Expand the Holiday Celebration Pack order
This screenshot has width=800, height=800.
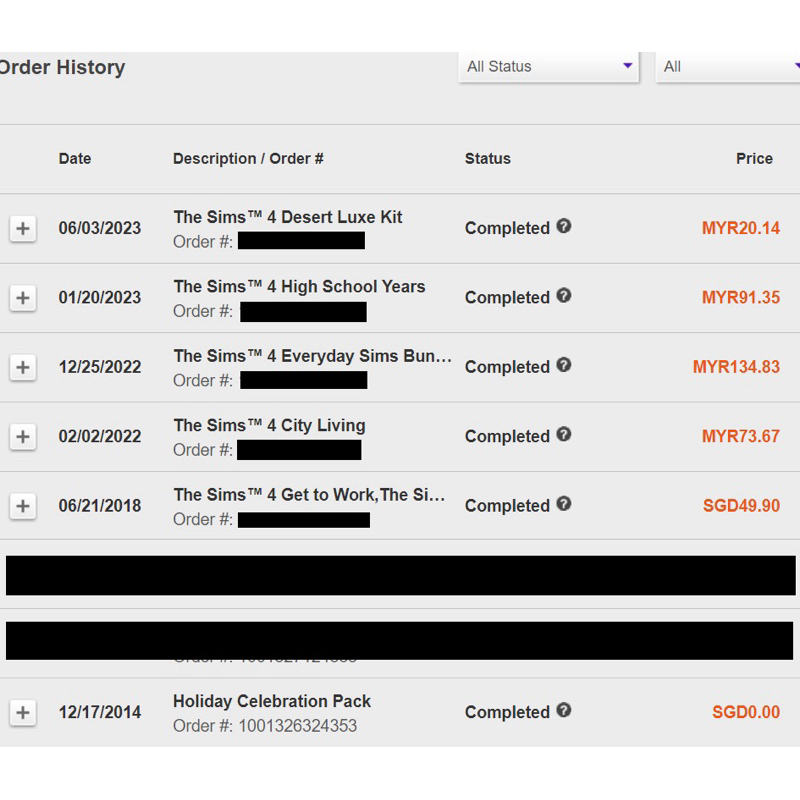tap(23, 713)
